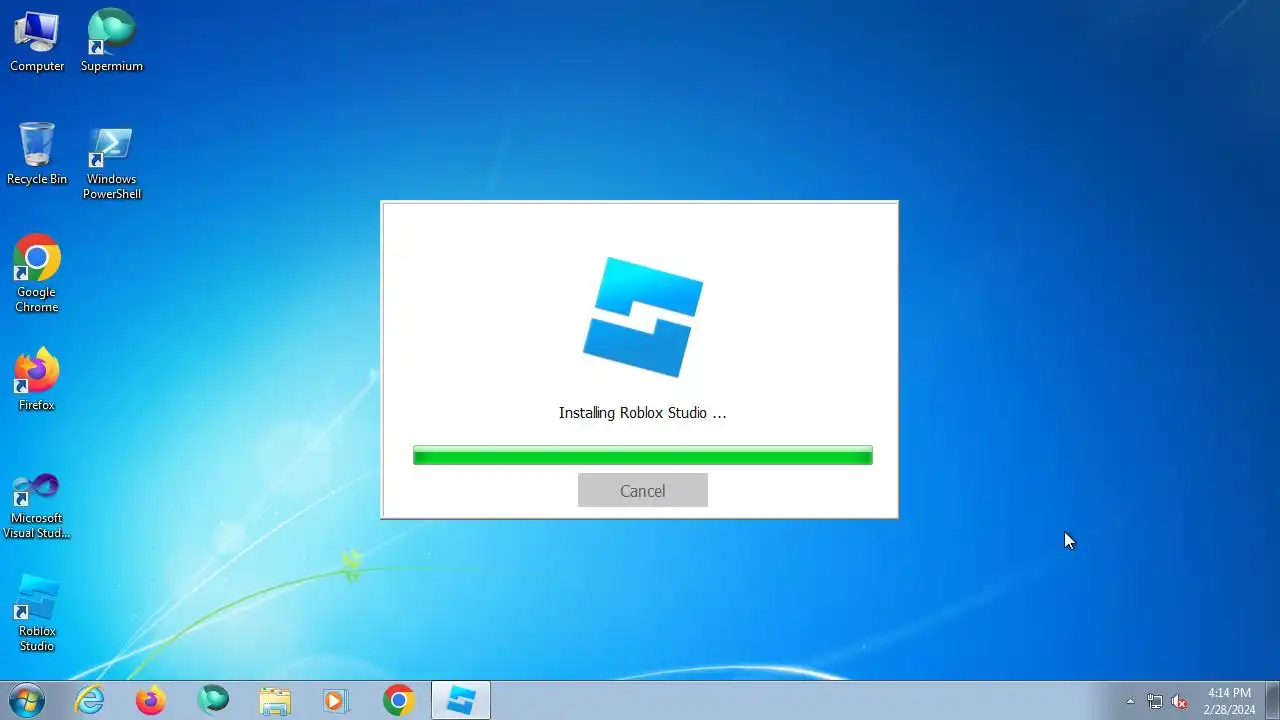Viewport: 1280px width, 720px height.
Task: Show hidden system tray icons
Action: (x=1130, y=701)
